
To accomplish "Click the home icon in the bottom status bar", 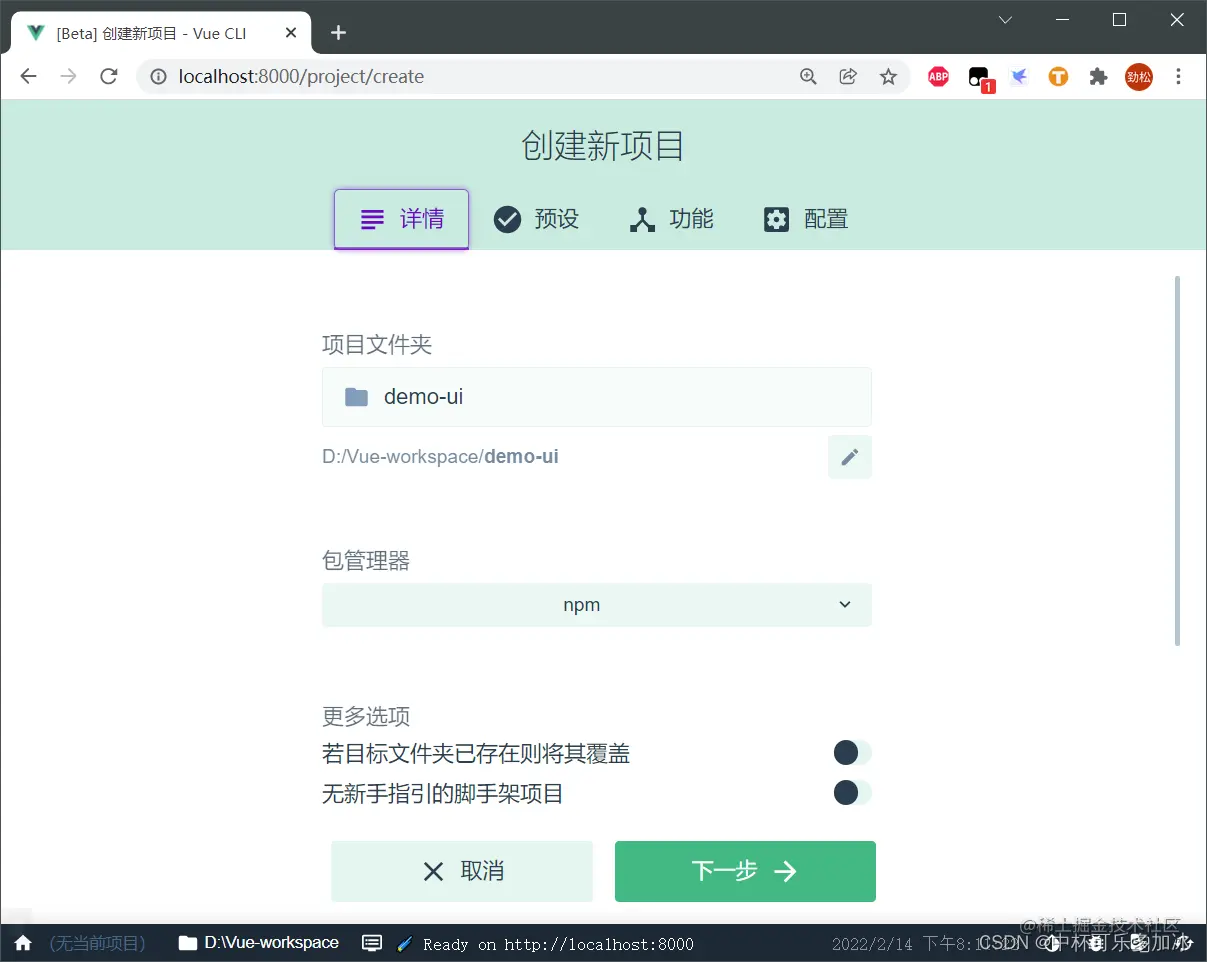I will pos(22,943).
